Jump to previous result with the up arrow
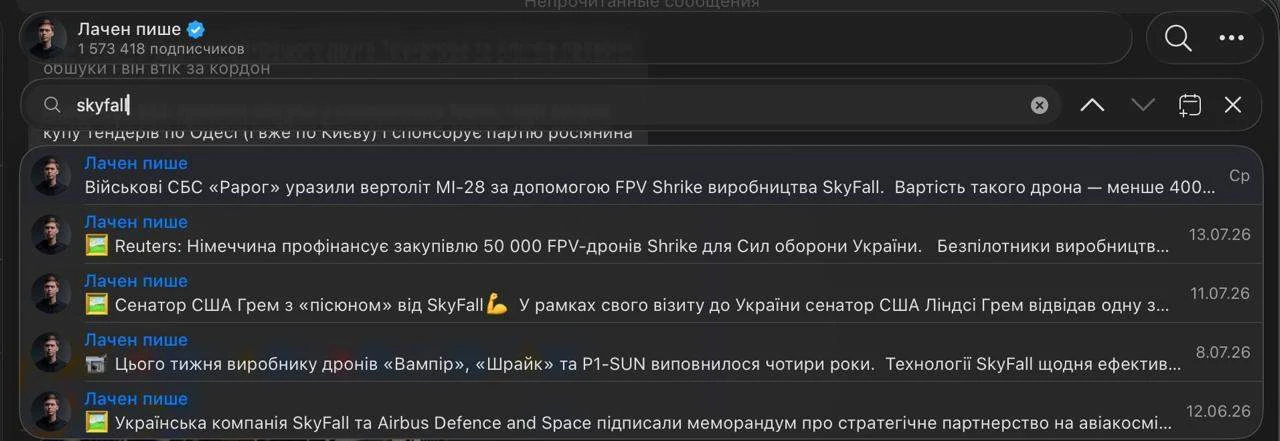 [x=1092, y=105]
